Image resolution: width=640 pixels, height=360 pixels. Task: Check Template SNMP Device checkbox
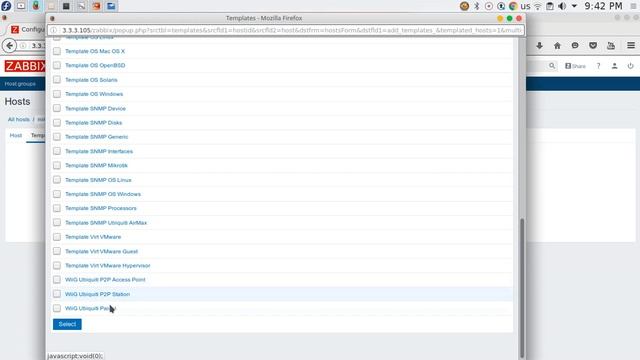tap(57, 108)
